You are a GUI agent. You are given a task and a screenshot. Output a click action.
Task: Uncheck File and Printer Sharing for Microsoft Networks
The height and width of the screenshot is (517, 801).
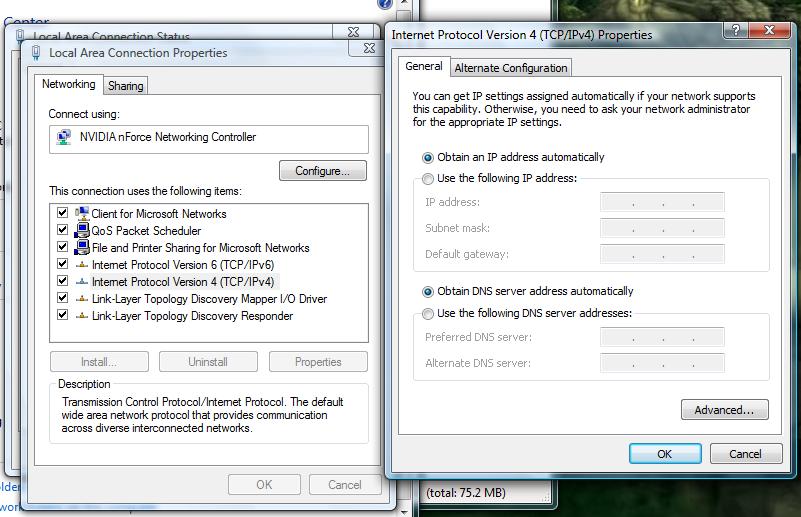(62, 247)
